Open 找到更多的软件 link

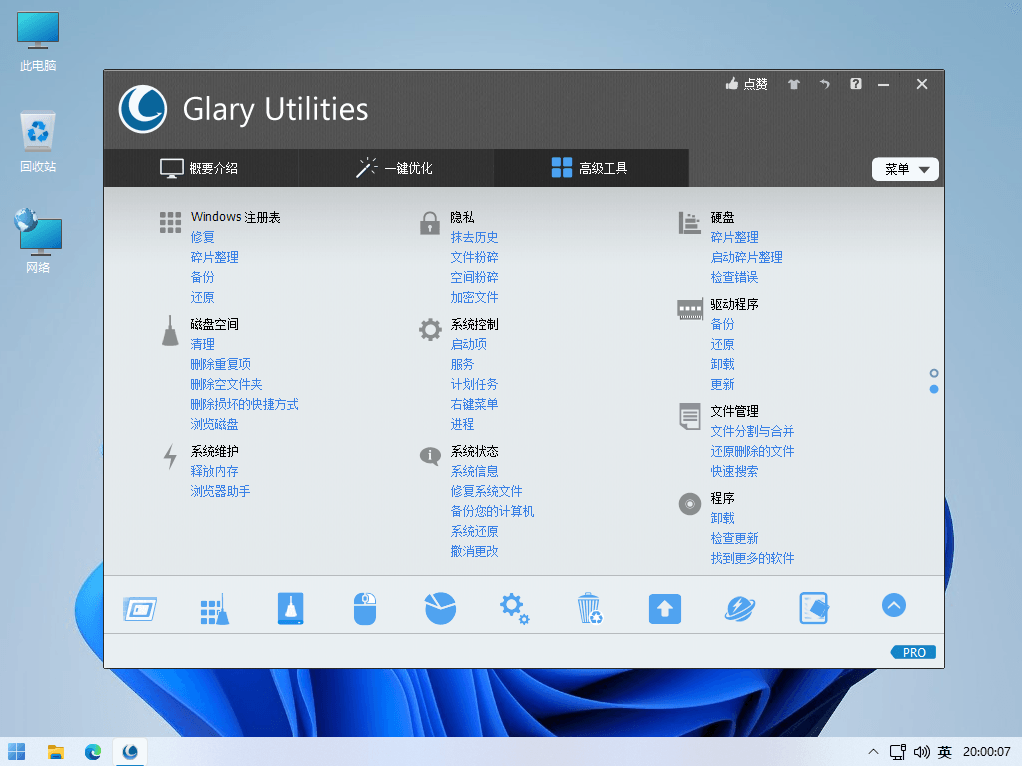coord(752,558)
